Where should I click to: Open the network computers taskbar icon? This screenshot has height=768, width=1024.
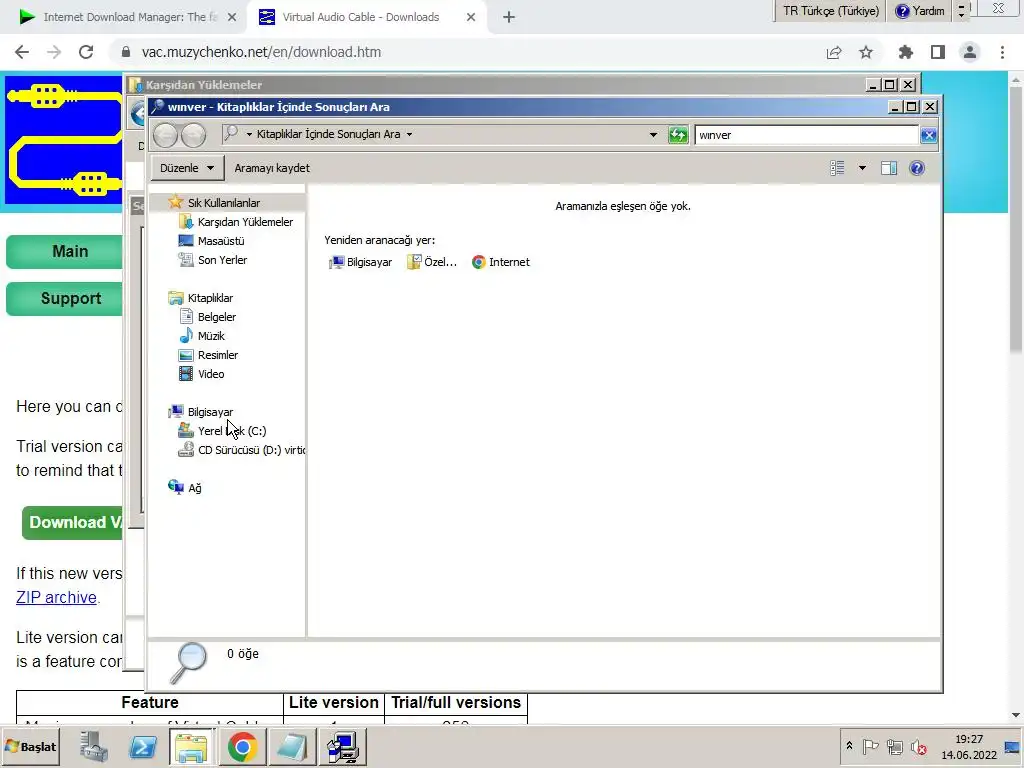click(342, 747)
